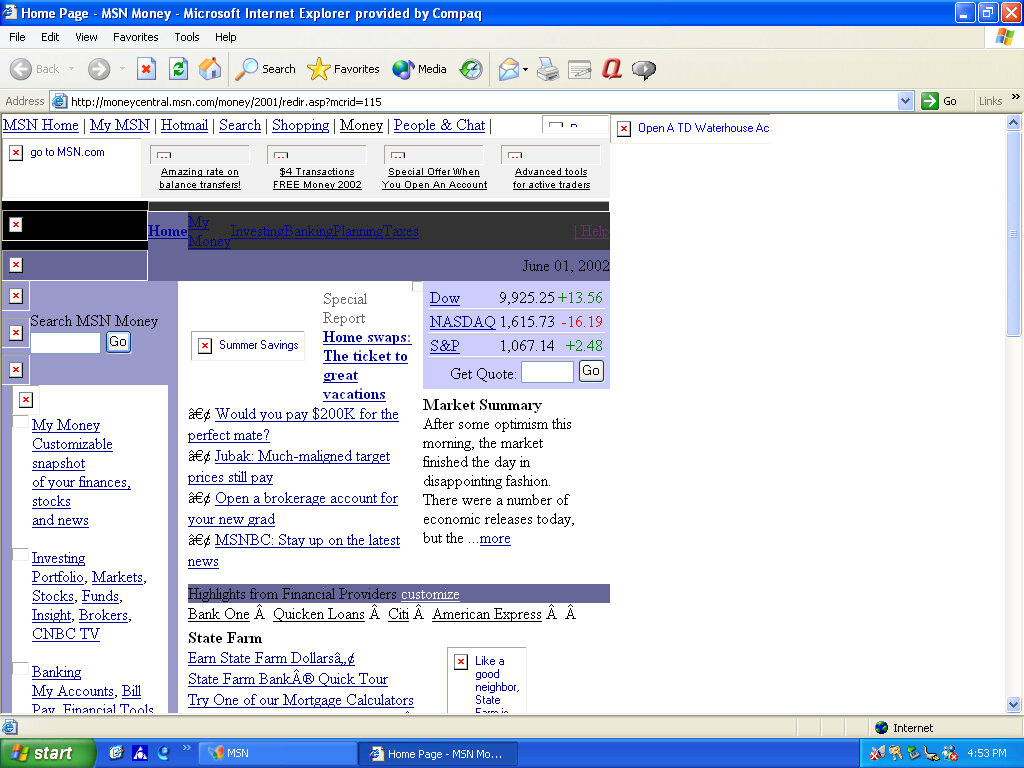Click the Refresh page icon
Screen dimensions: 1024x768
pos(178,69)
